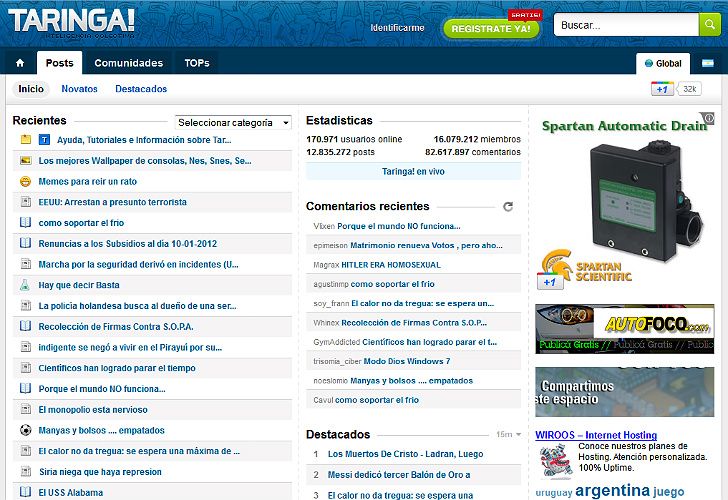
Task: Open comment link HITLER ERA HOMOSEXUAL
Action: click(391, 265)
